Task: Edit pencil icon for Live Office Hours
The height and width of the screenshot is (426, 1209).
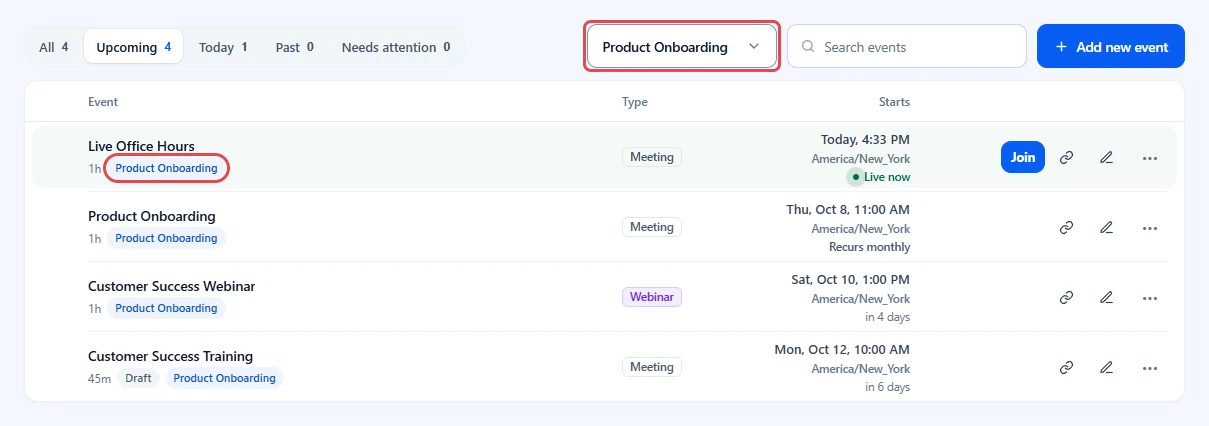Action: (1106, 157)
